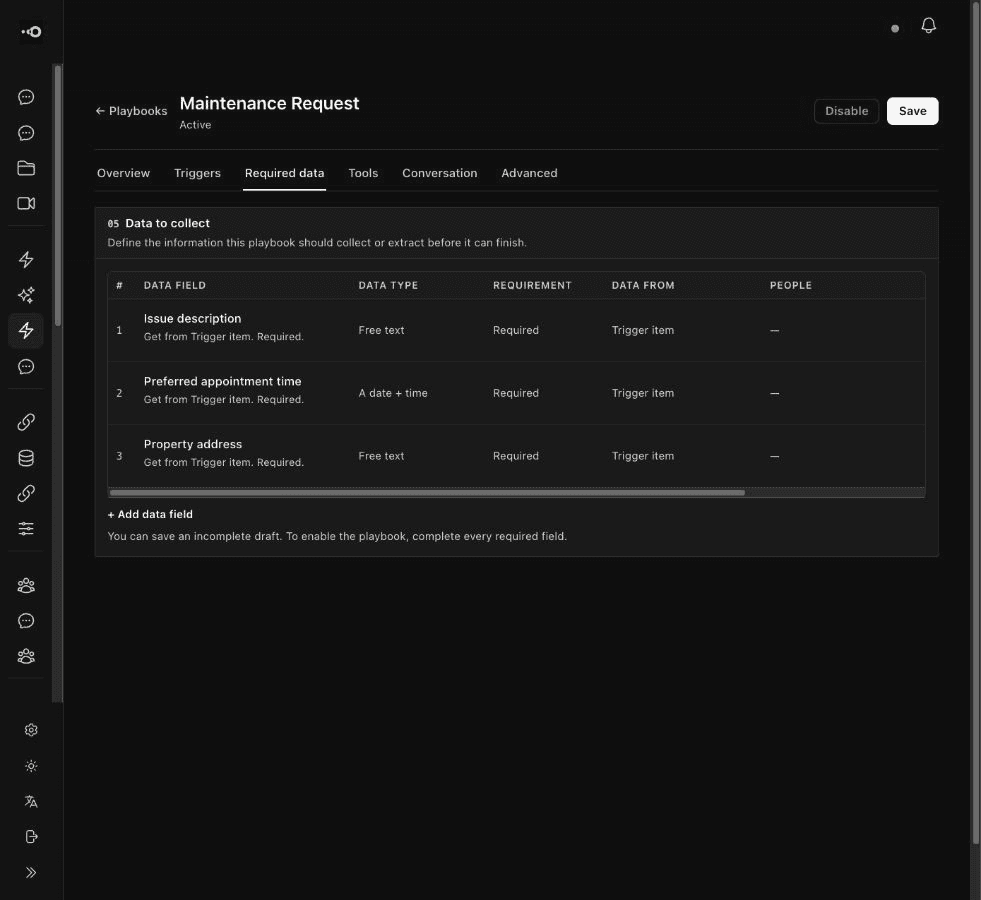Select the Required data tab

click(285, 173)
